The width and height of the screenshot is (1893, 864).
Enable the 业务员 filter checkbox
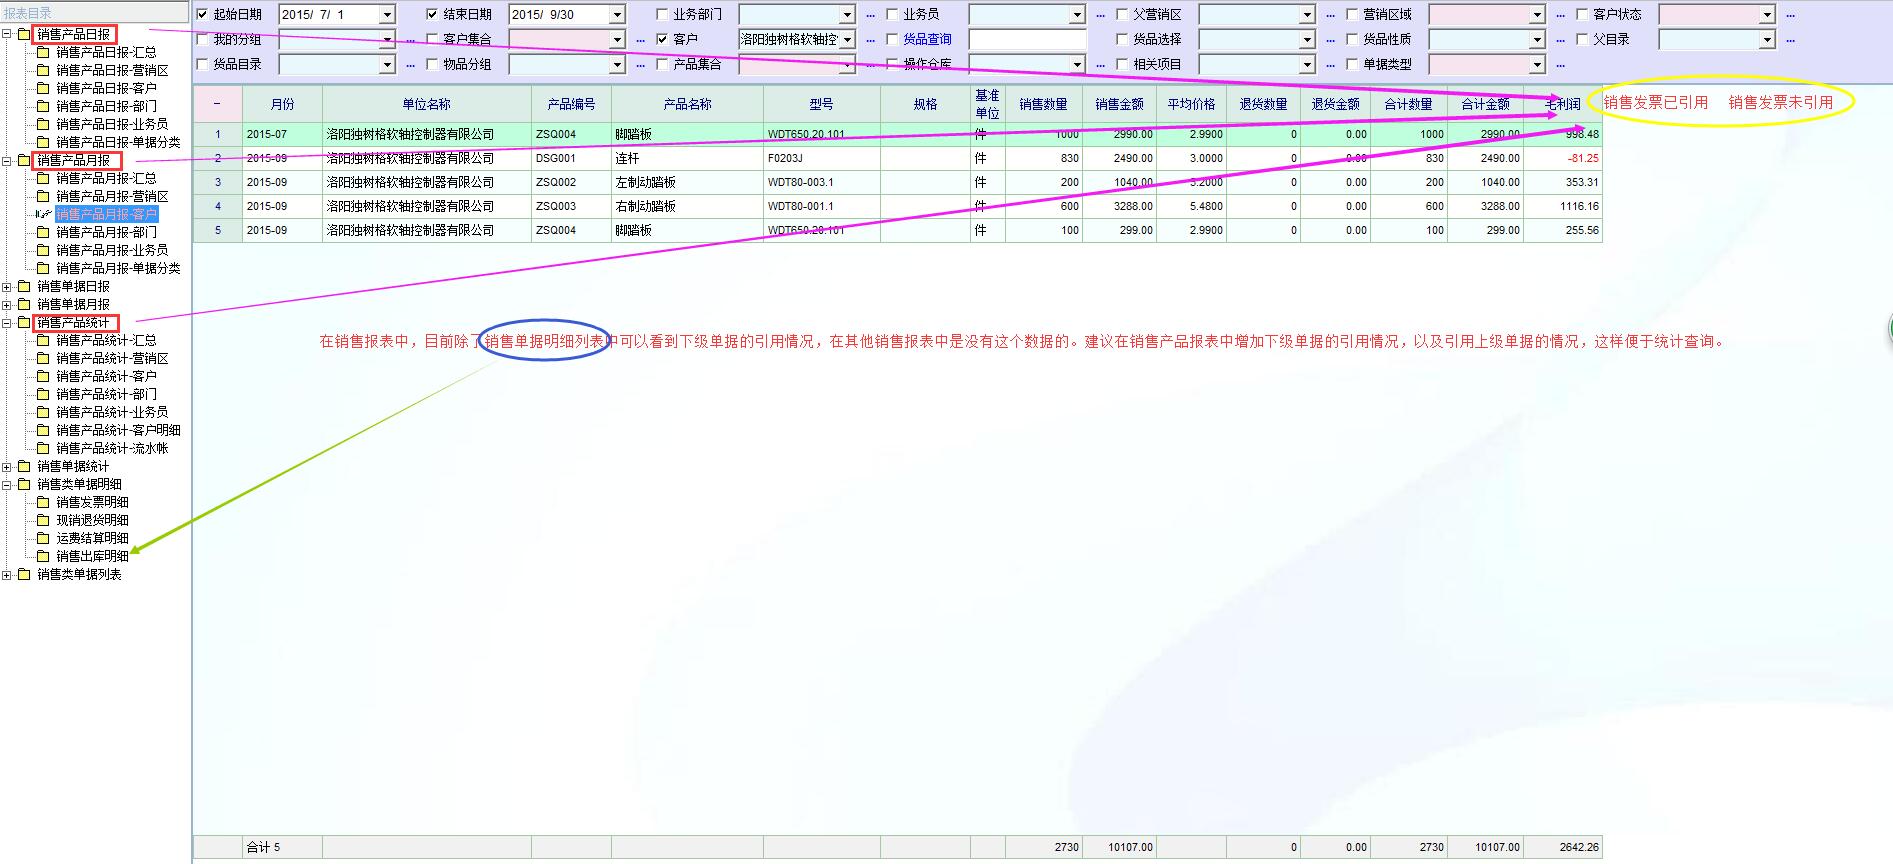click(893, 14)
